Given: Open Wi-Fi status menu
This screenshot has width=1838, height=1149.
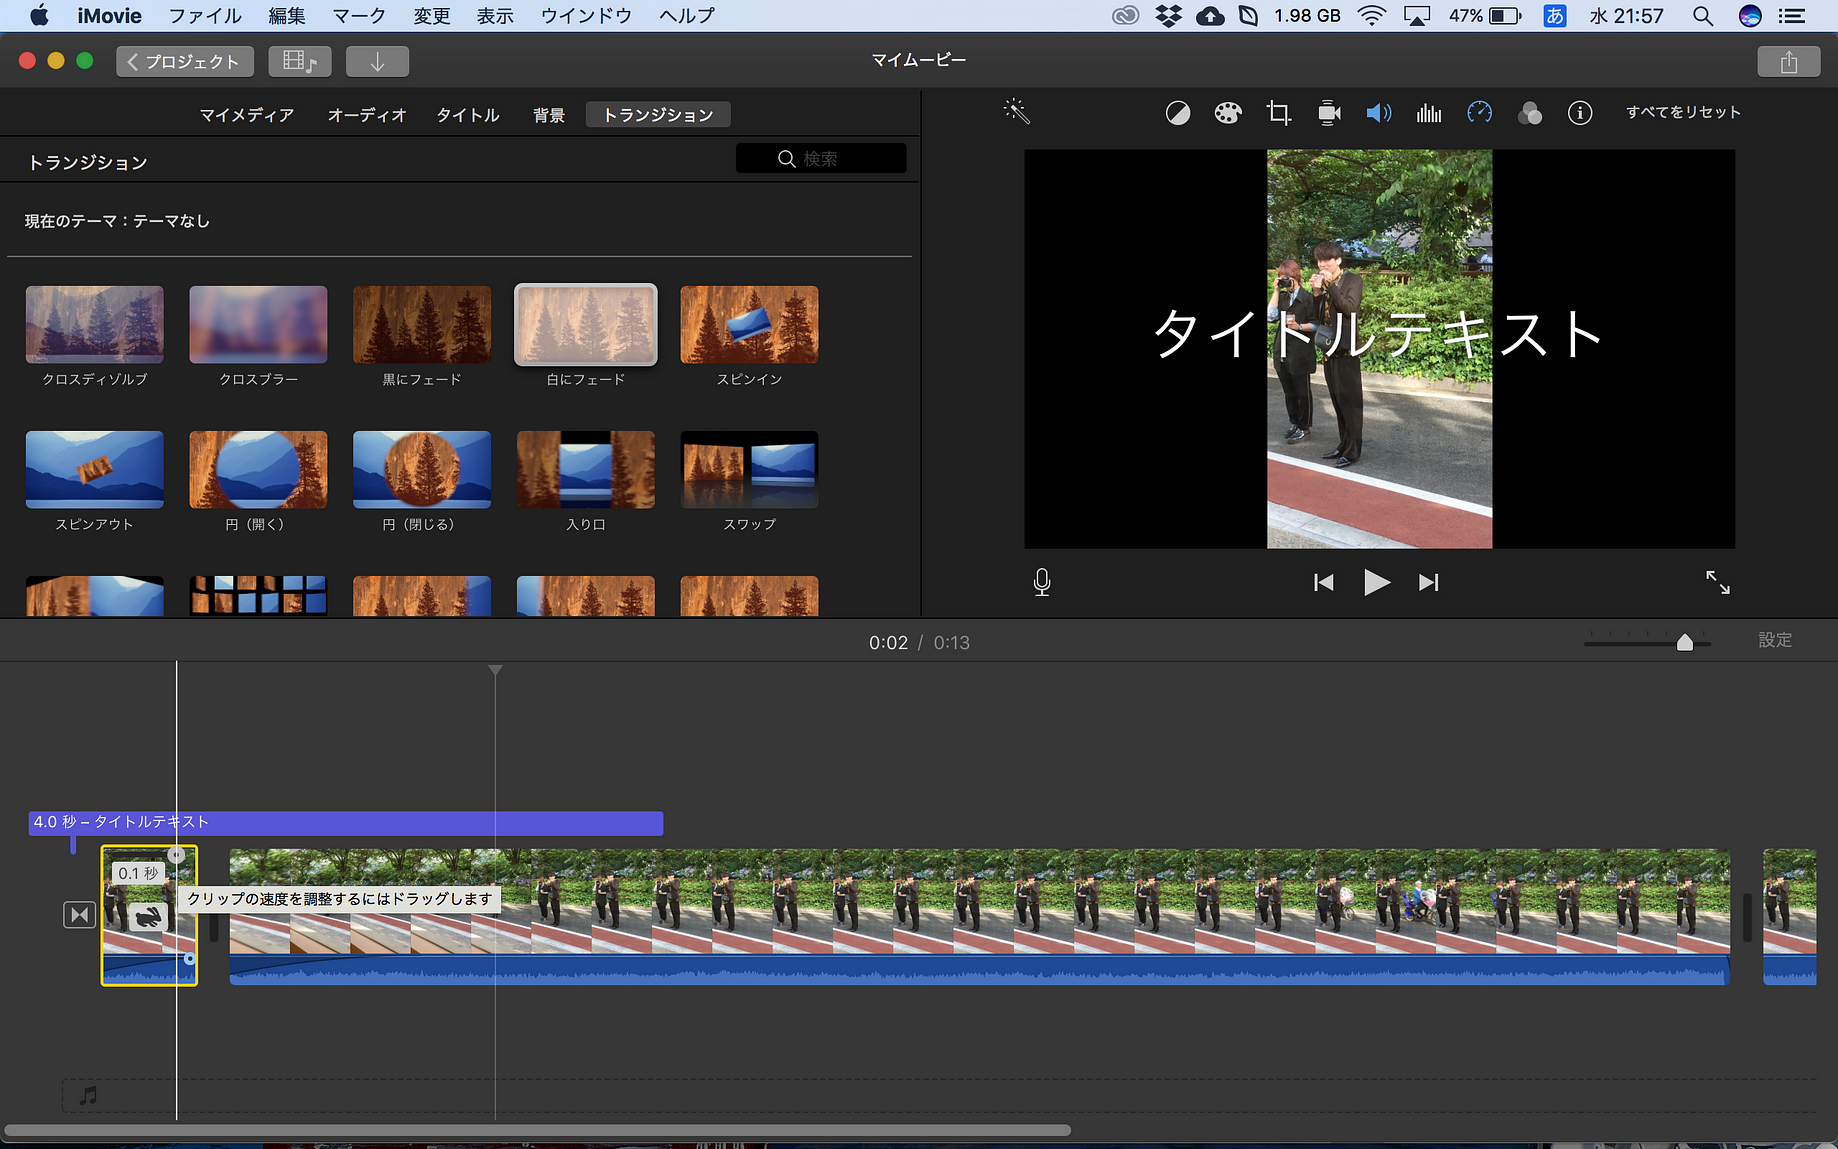Looking at the screenshot, I should click(1372, 16).
